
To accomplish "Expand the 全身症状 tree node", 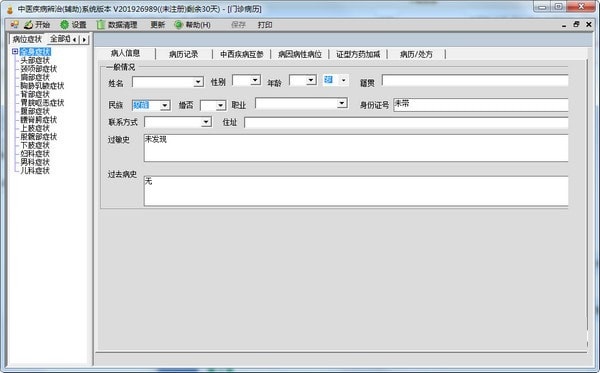I will click(15, 51).
